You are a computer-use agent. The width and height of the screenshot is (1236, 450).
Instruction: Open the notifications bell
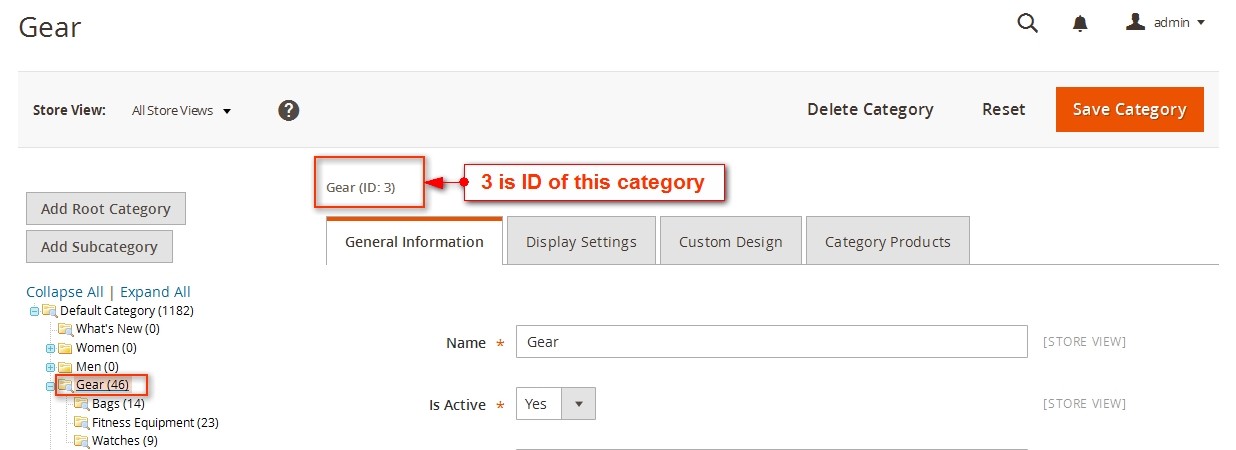point(1080,24)
